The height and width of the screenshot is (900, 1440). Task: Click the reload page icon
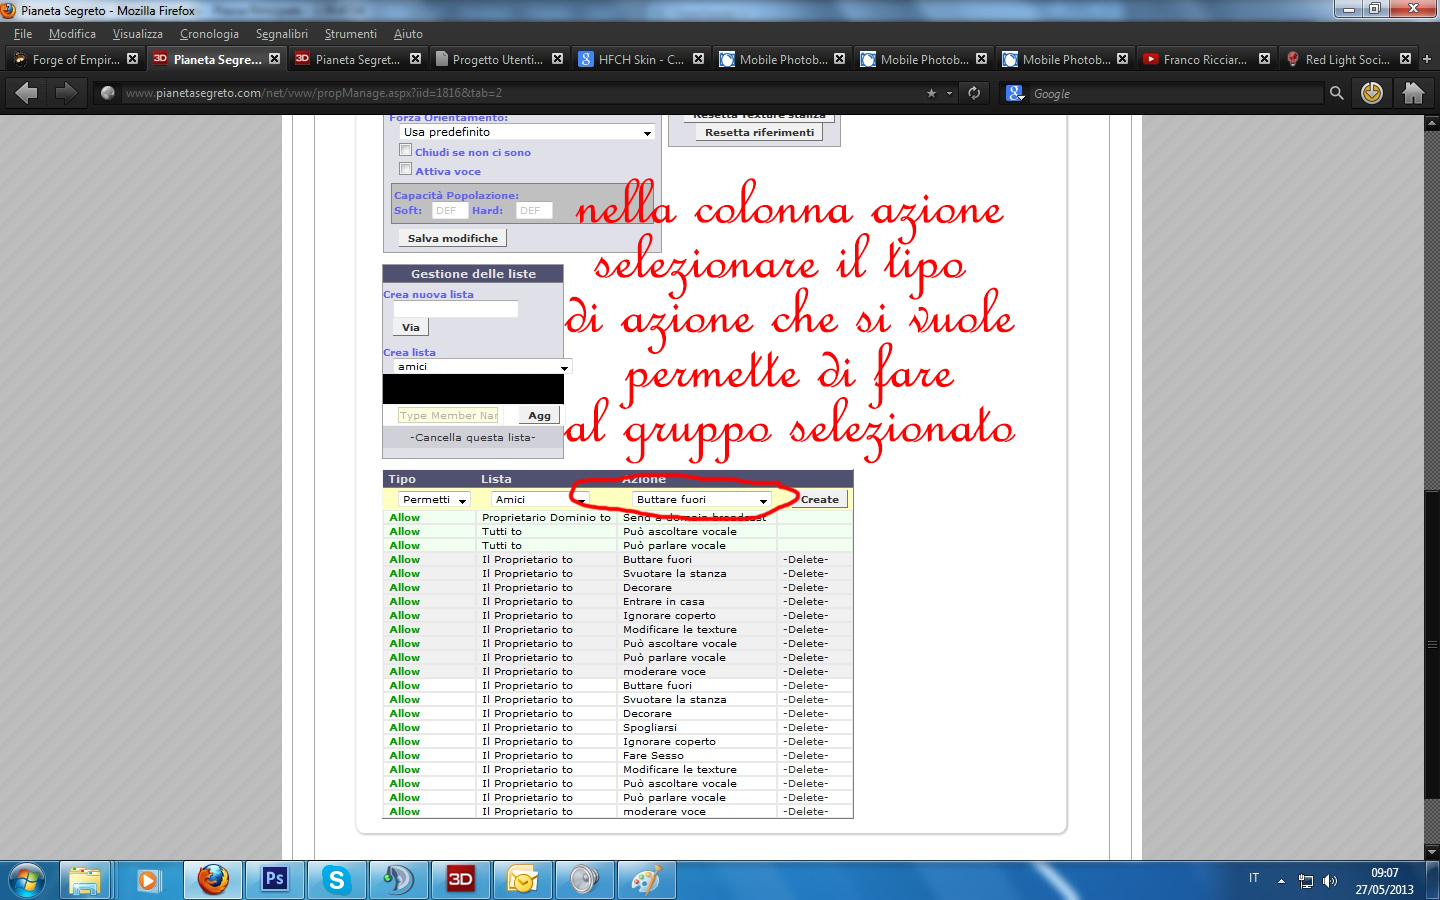click(x=974, y=93)
